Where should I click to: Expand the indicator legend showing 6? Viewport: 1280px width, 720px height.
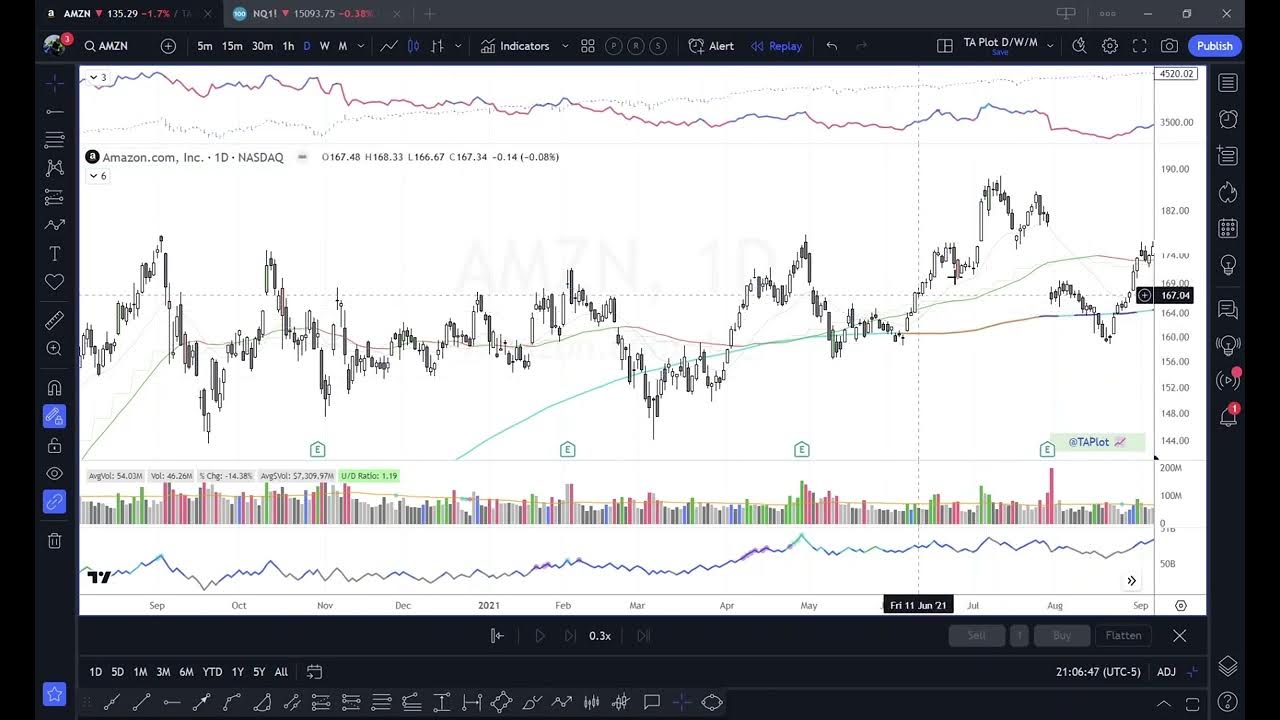click(x=98, y=176)
